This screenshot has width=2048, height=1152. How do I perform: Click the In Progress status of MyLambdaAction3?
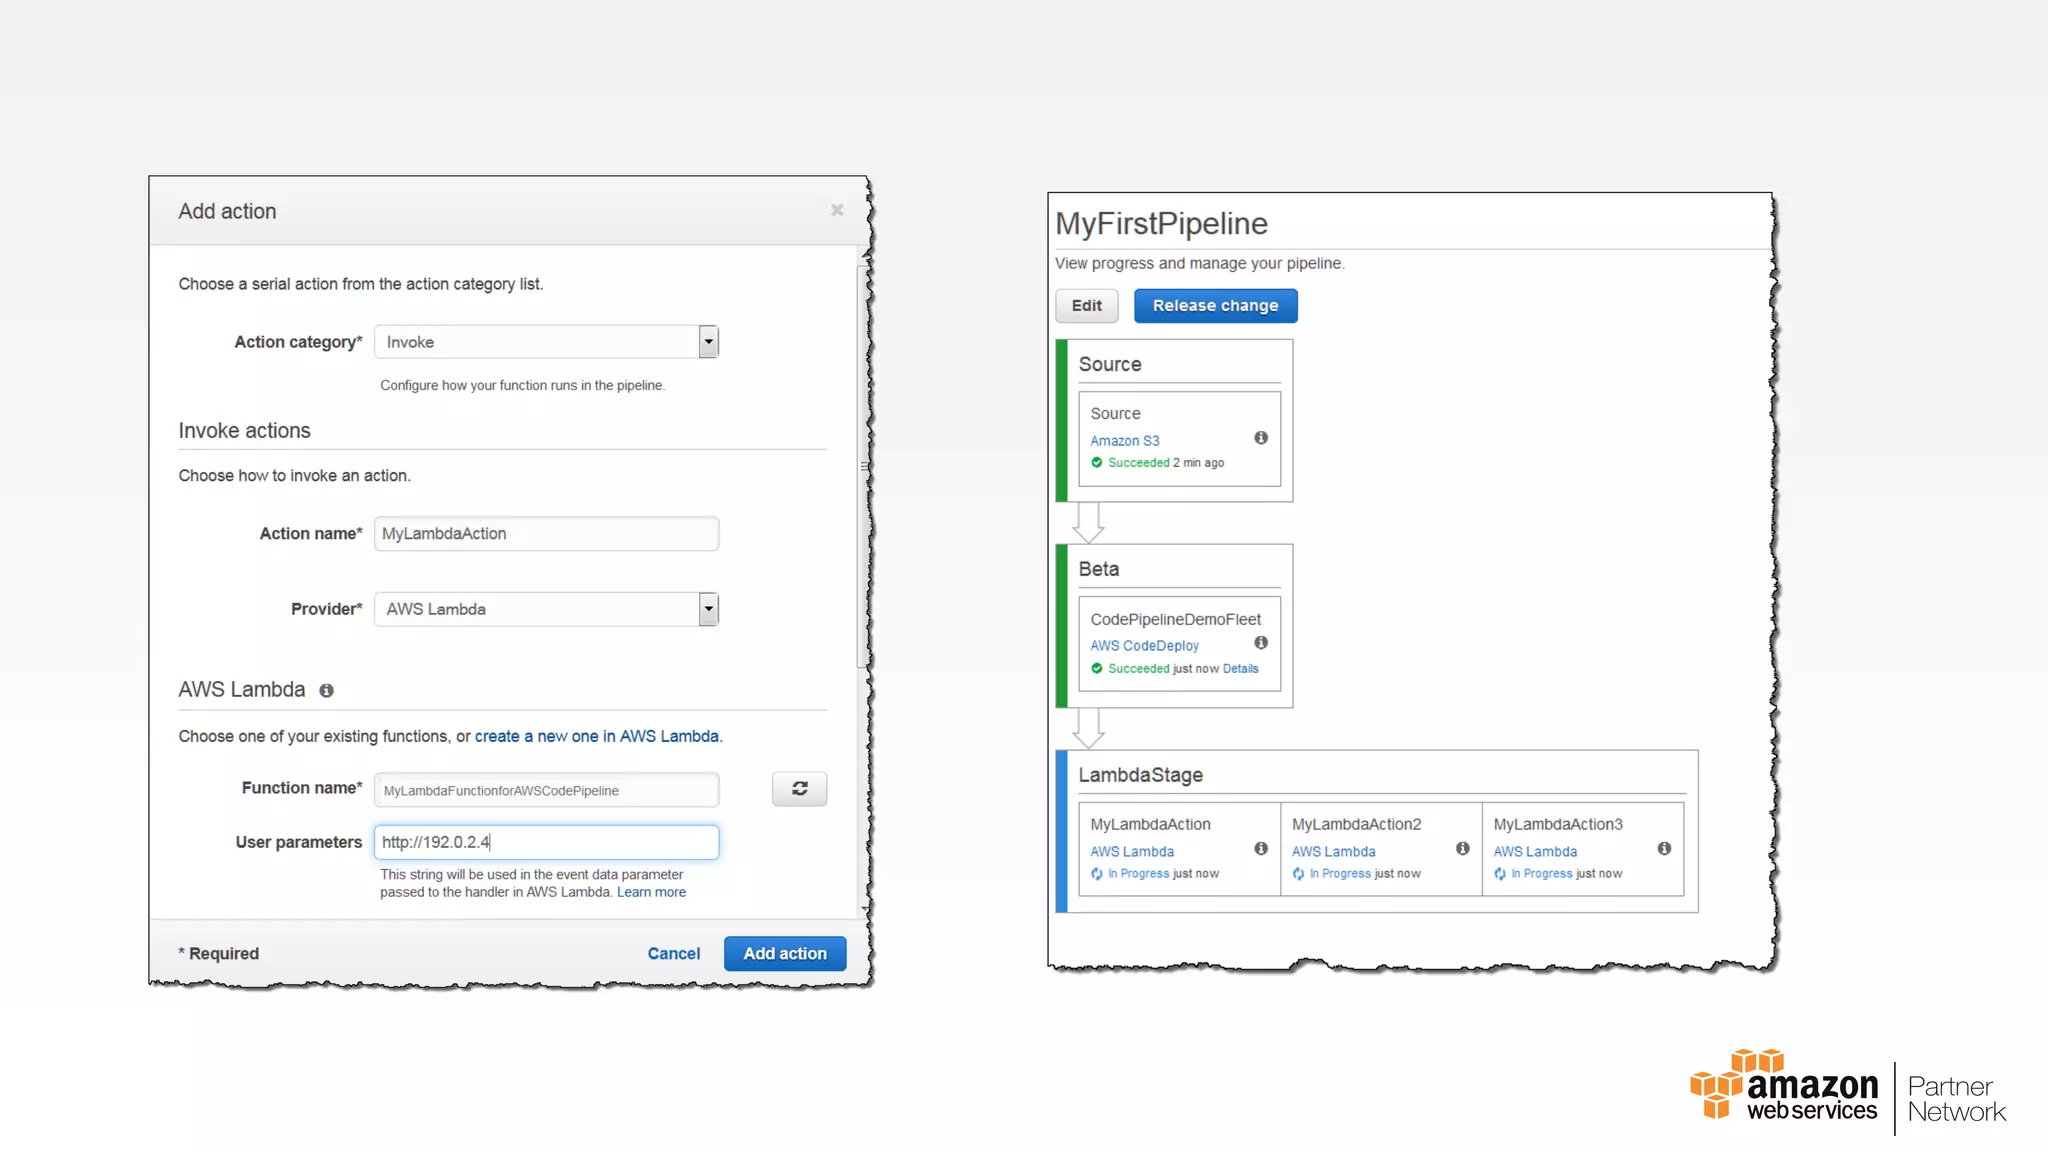point(1541,874)
